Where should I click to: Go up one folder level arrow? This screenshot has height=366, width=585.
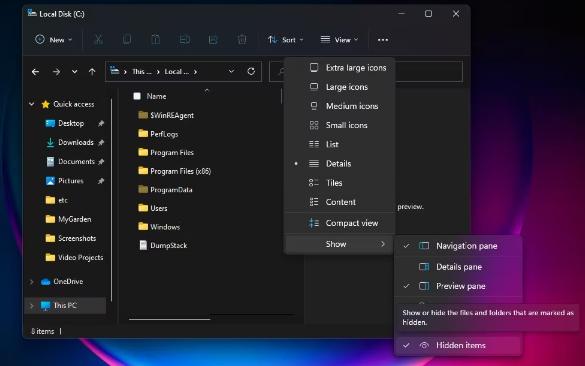pos(92,72)
